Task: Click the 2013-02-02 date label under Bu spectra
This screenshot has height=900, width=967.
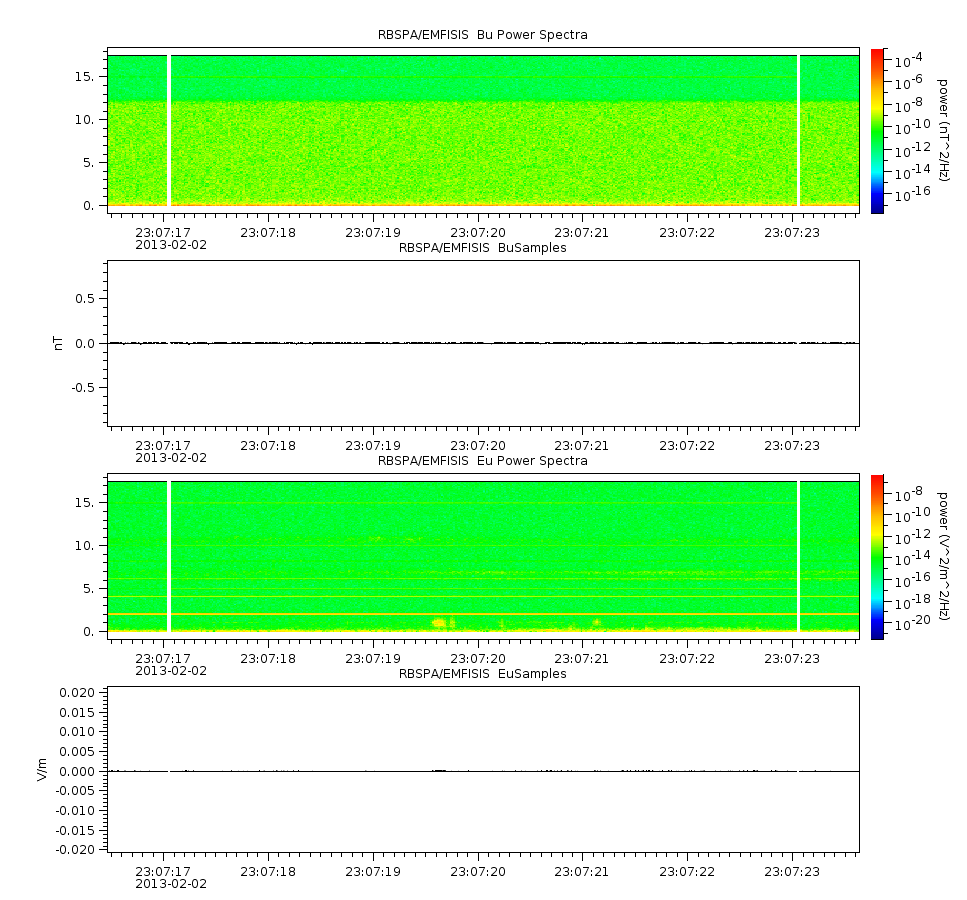Action: [x=171, y=245]
